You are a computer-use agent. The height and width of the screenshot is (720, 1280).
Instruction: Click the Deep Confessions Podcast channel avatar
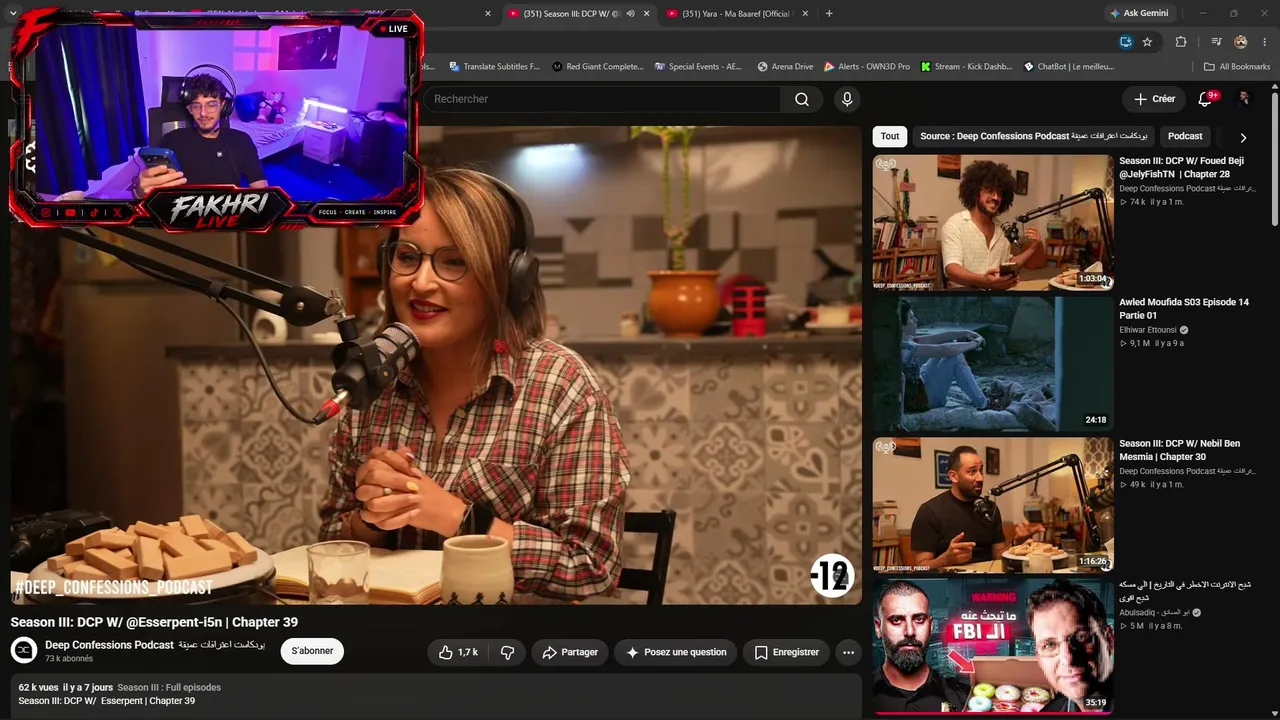pos(24,651)
